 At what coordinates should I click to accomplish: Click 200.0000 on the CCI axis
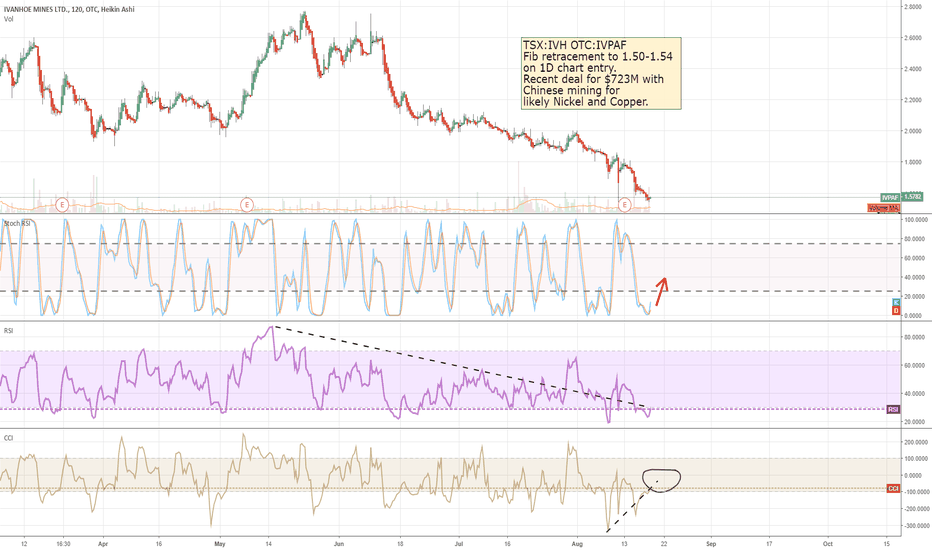tap(916, 442)
